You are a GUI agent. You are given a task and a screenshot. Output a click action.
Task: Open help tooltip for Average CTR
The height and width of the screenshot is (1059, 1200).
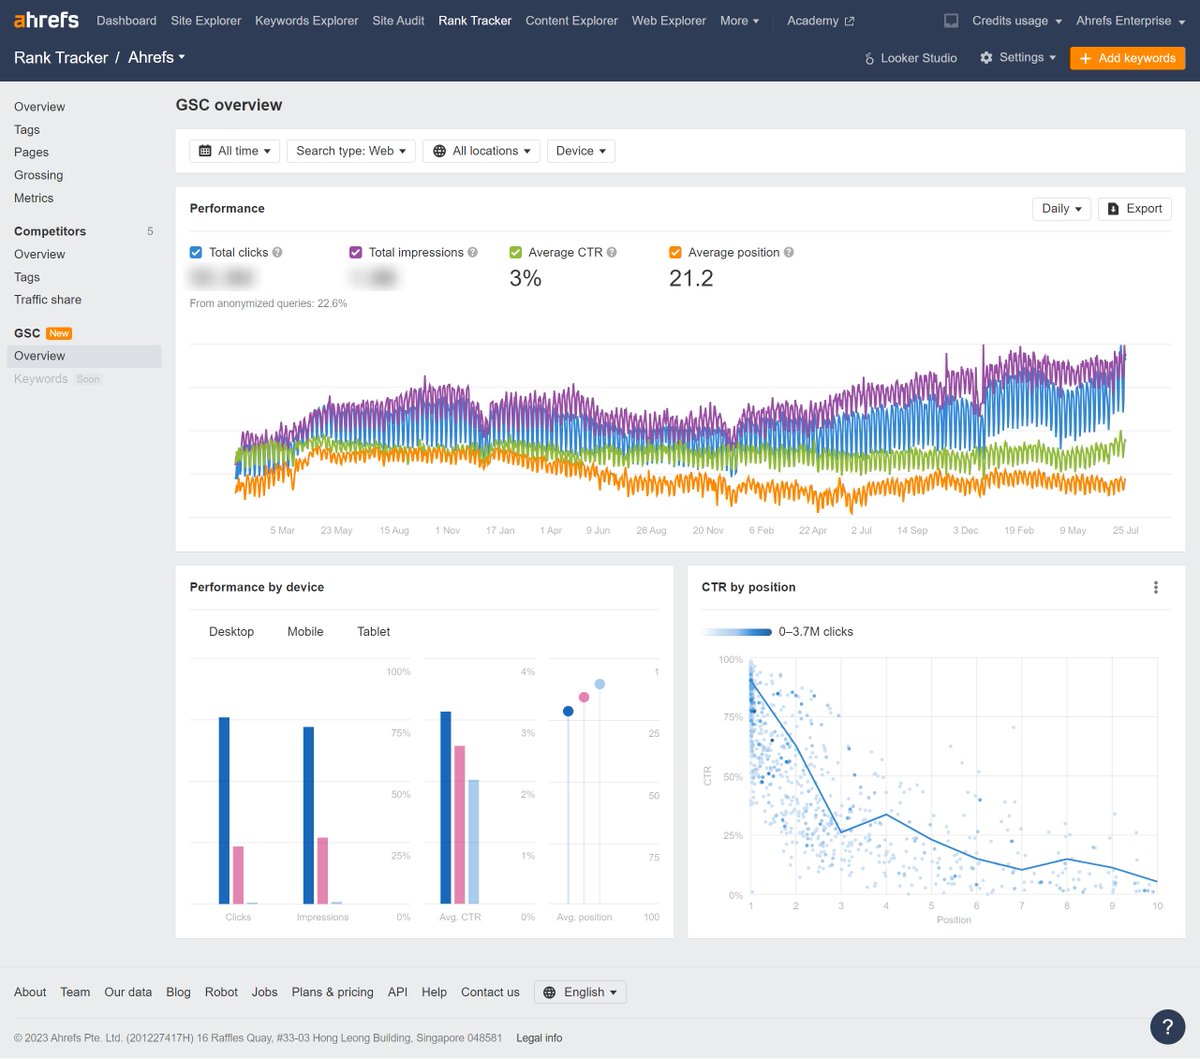tap(612, 252)
